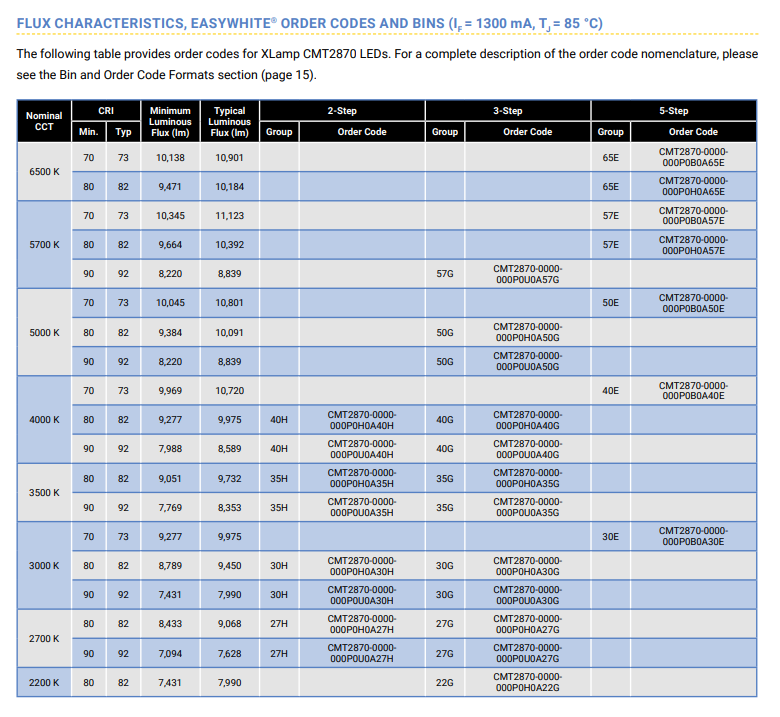Select the 5-Step header cell
The width and height of the screenshot is (780, 717).
(x=674, y=110)
